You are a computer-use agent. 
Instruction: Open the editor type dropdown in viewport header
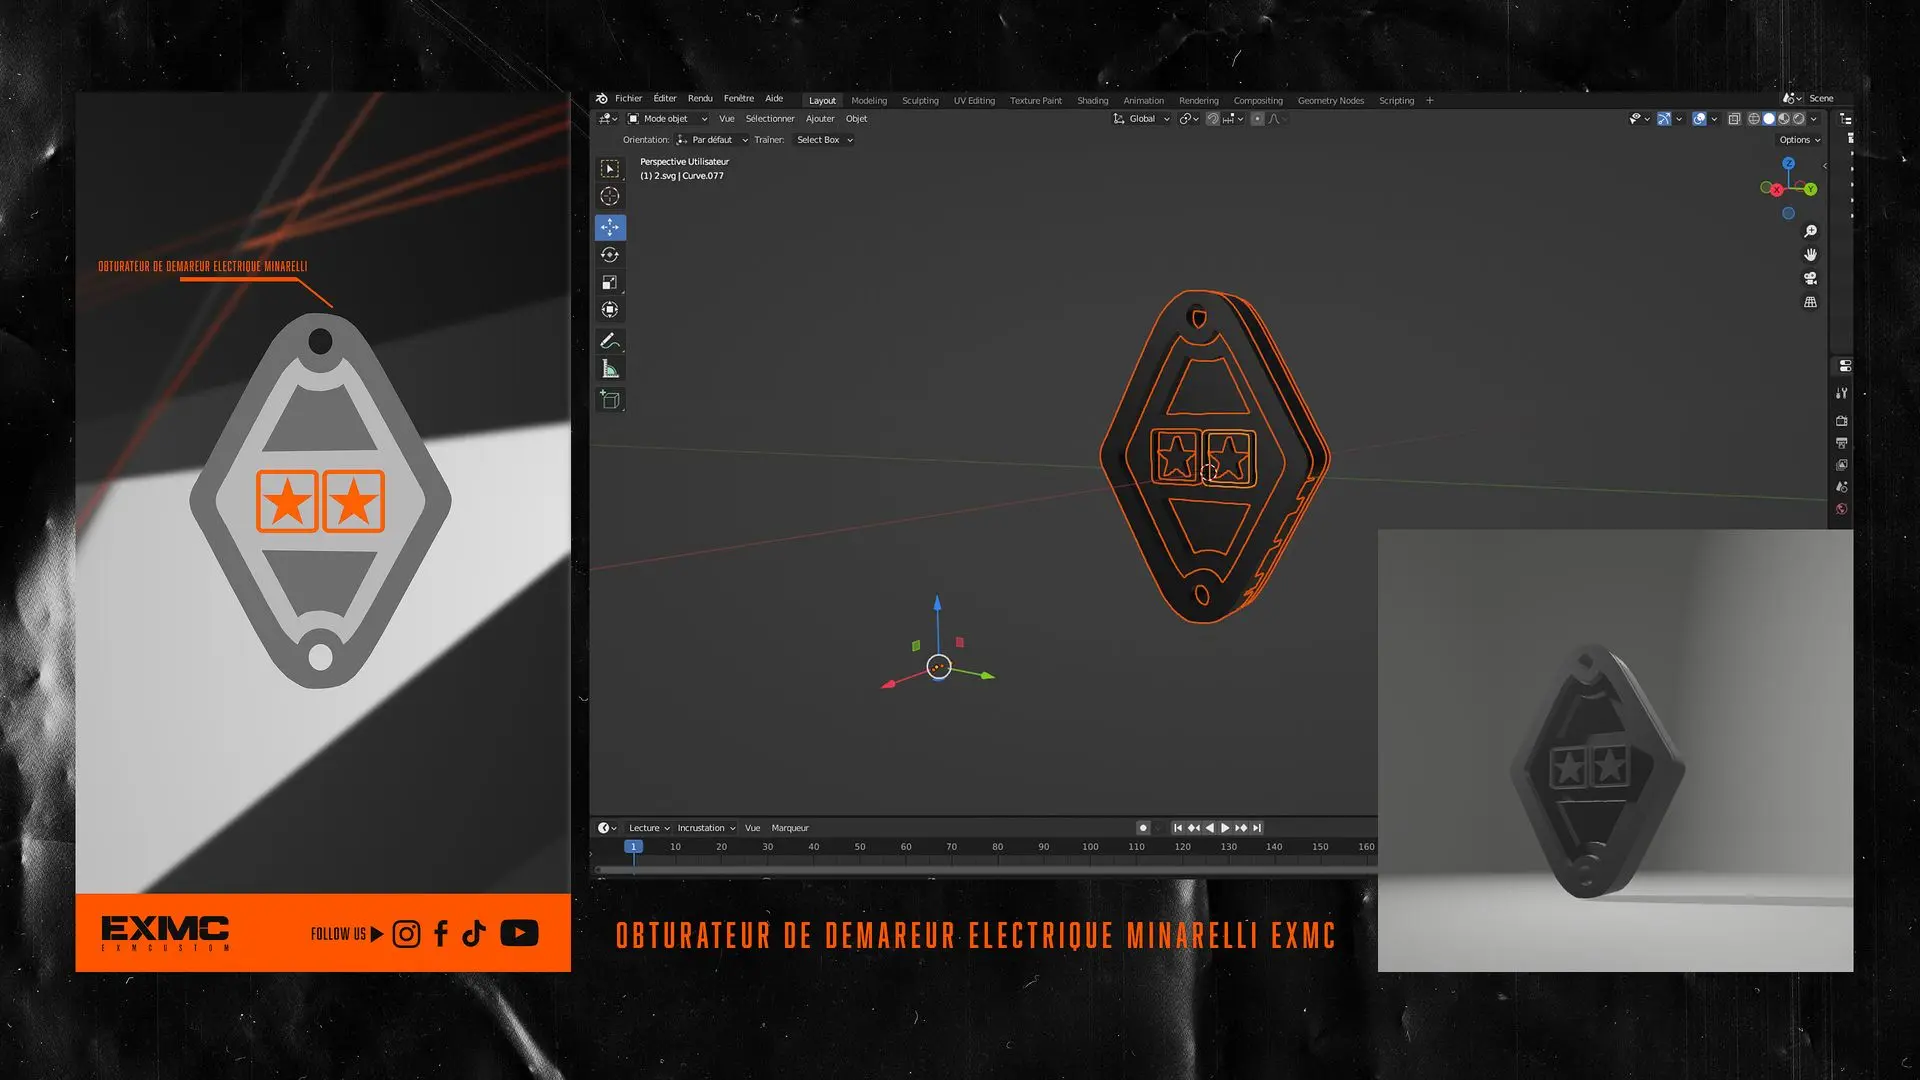coord(607,119)
